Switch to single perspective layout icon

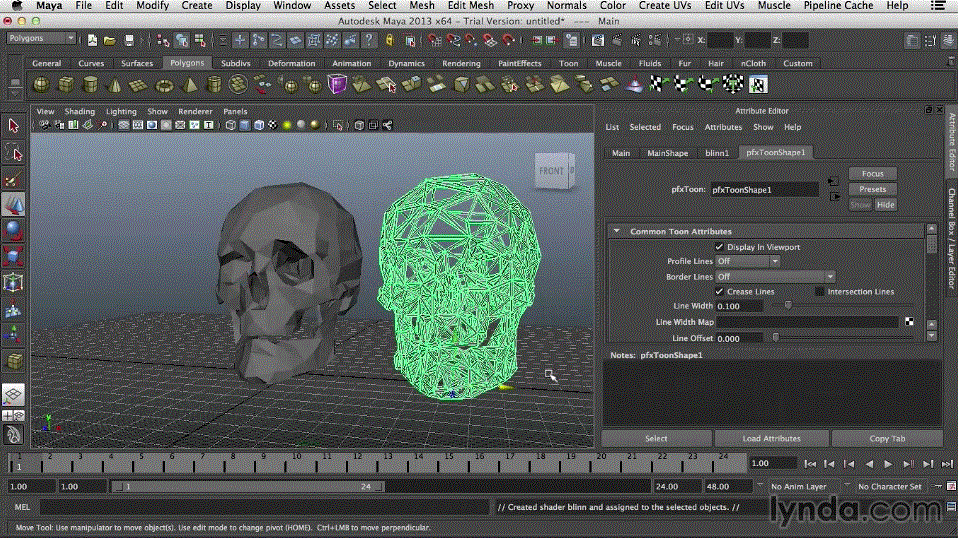(x=13, y=394)
